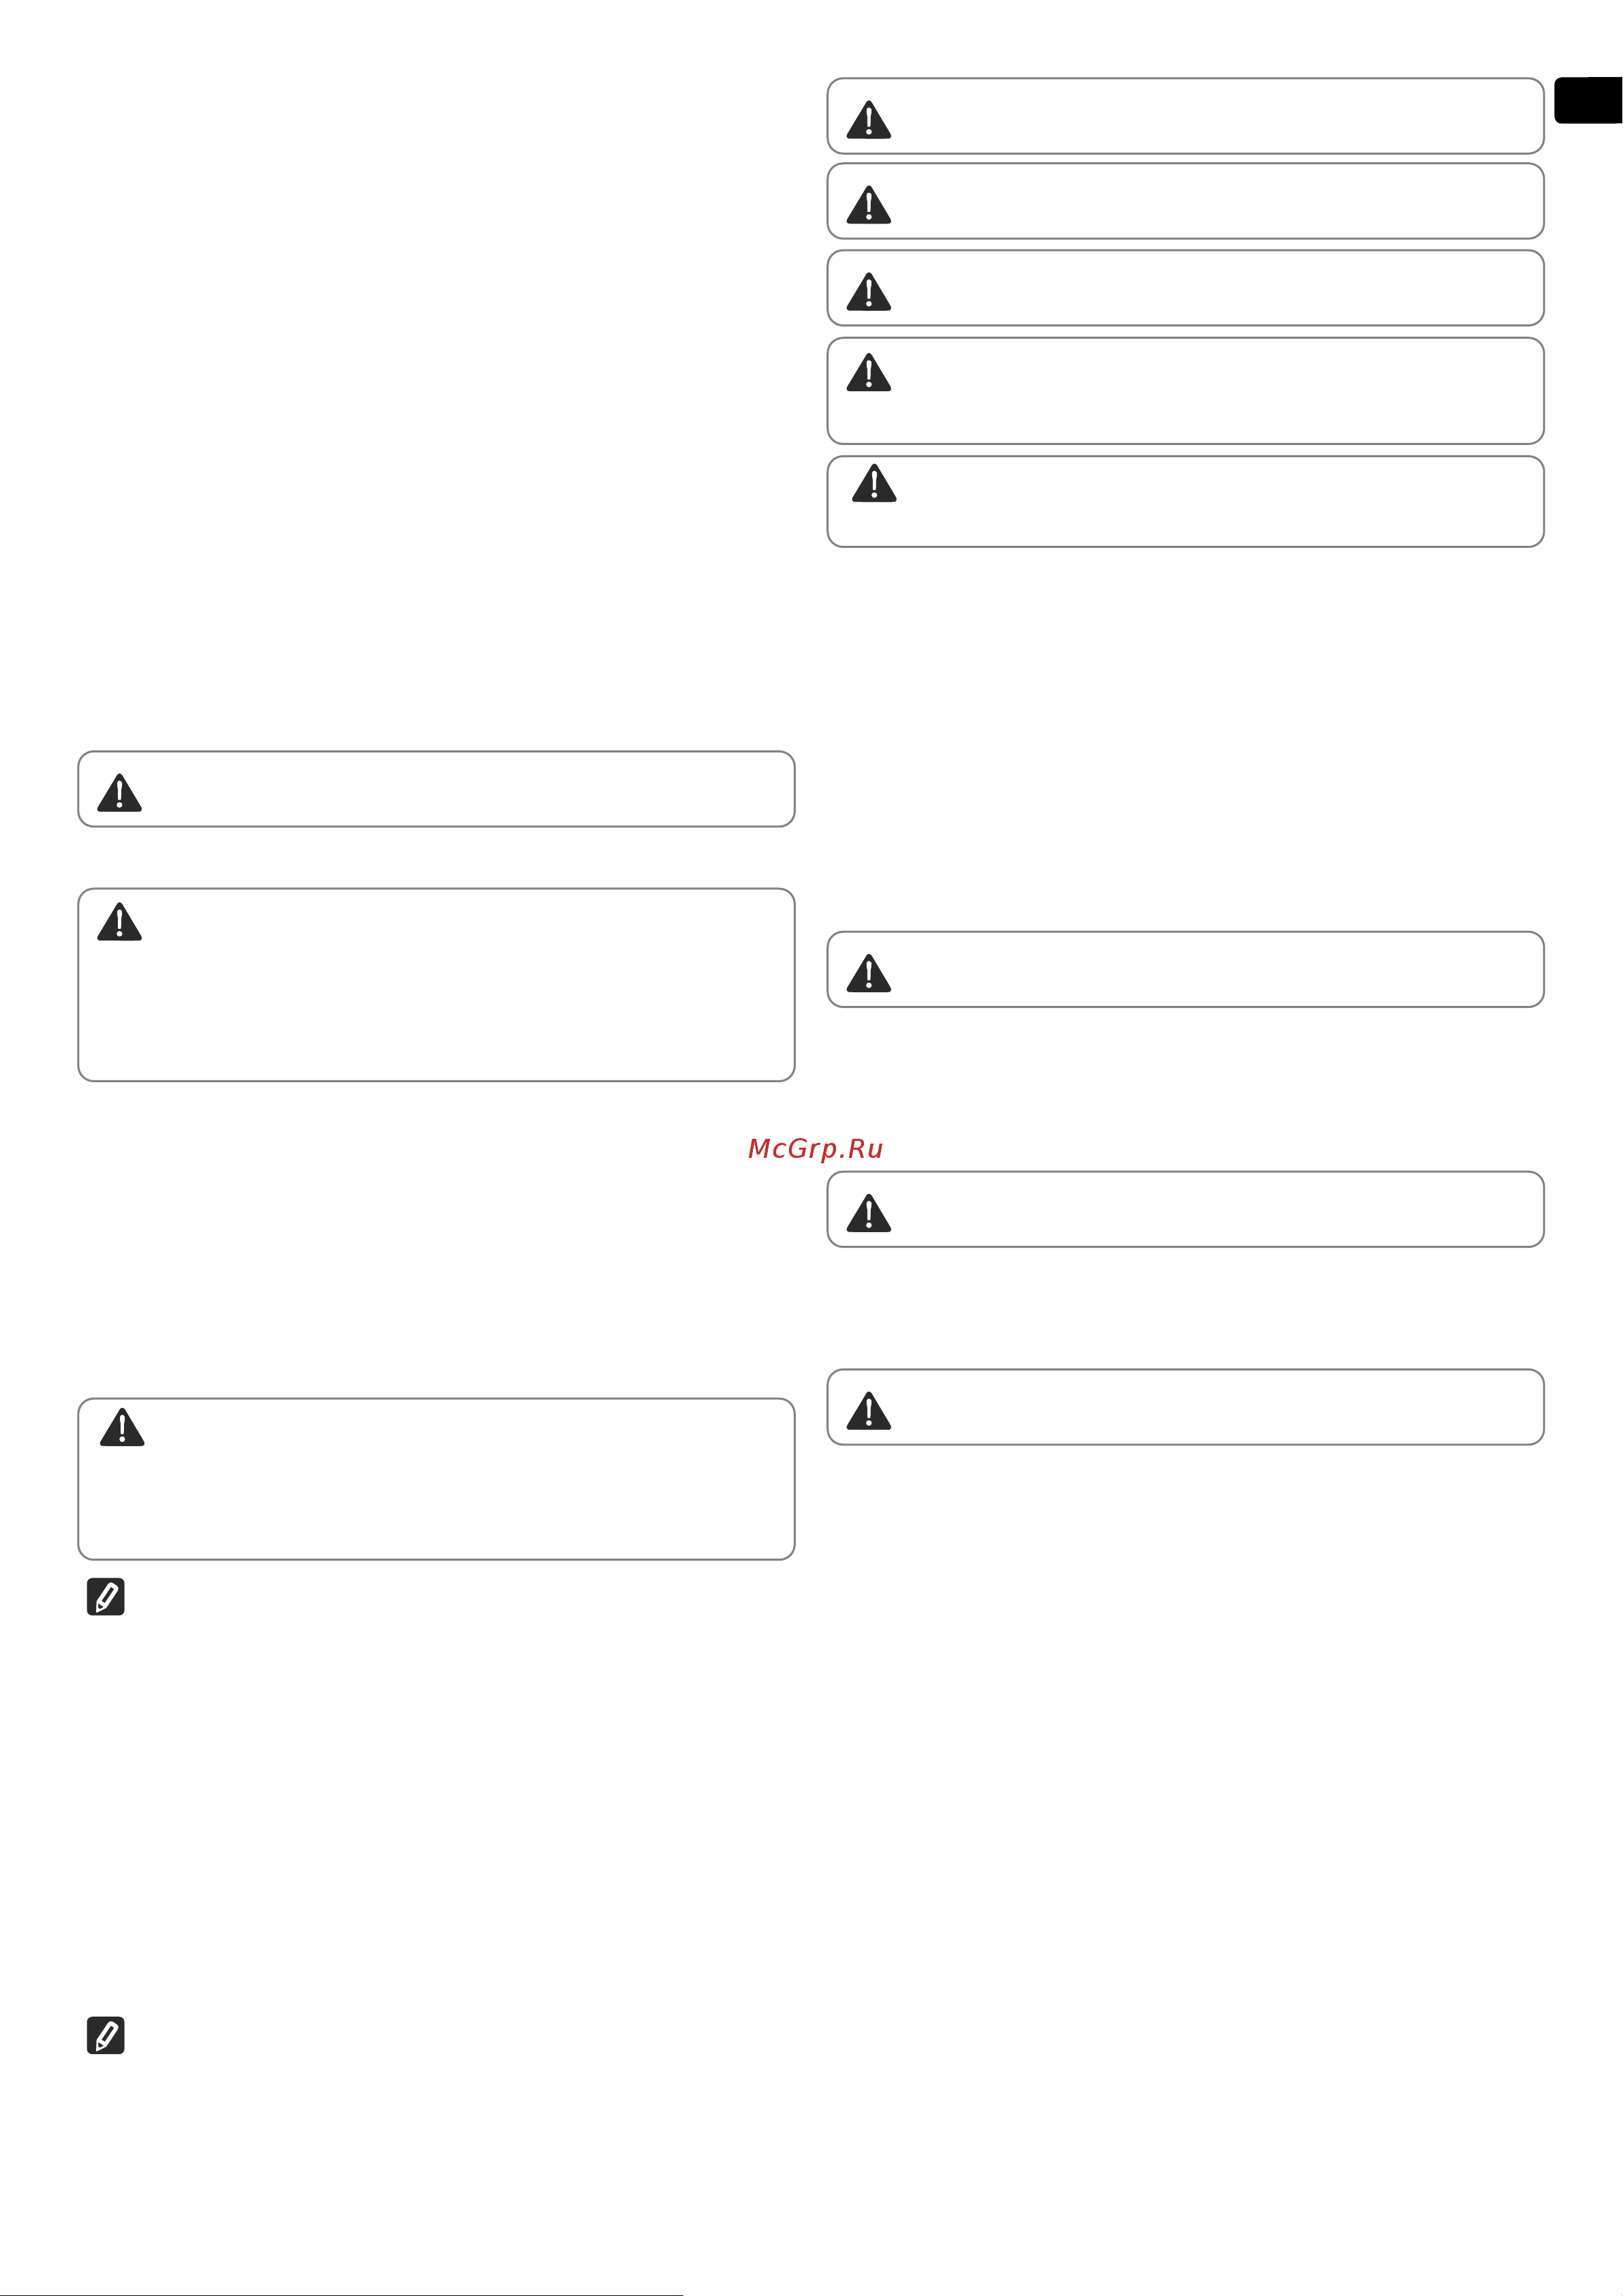
Task: Click the lower pencil note icon
Action: (x=106, y=2035)
